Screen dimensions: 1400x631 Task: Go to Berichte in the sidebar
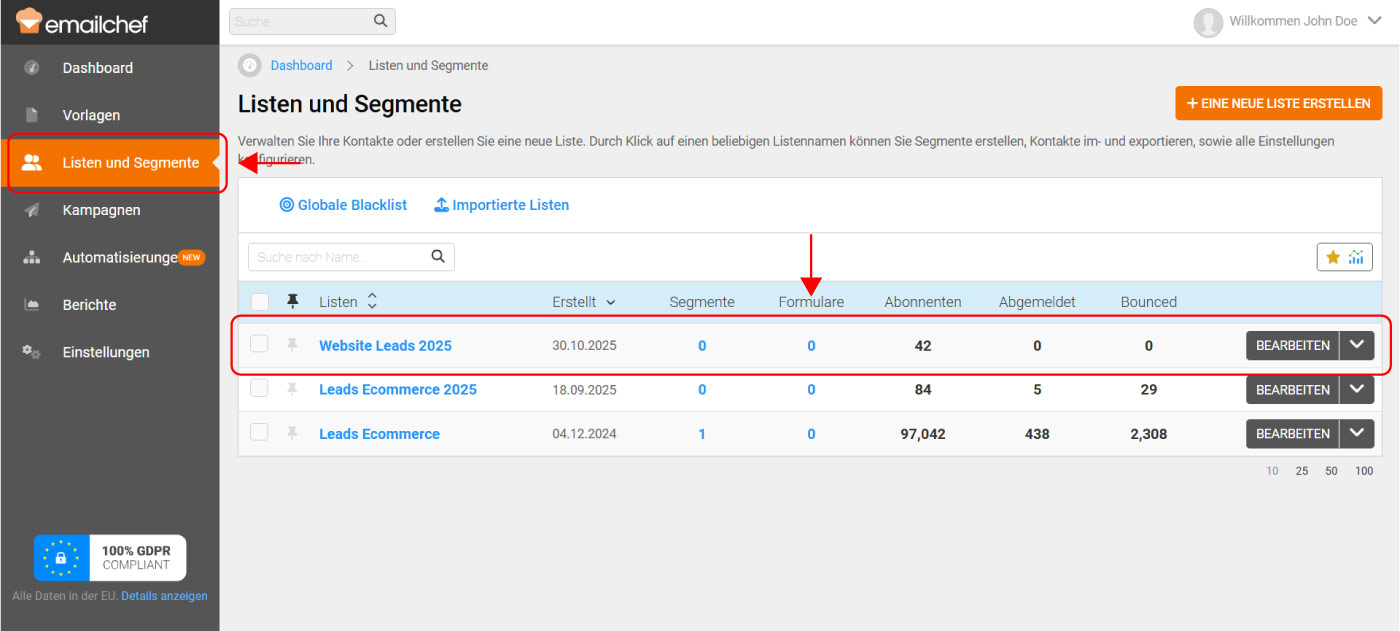coord(89,305)
